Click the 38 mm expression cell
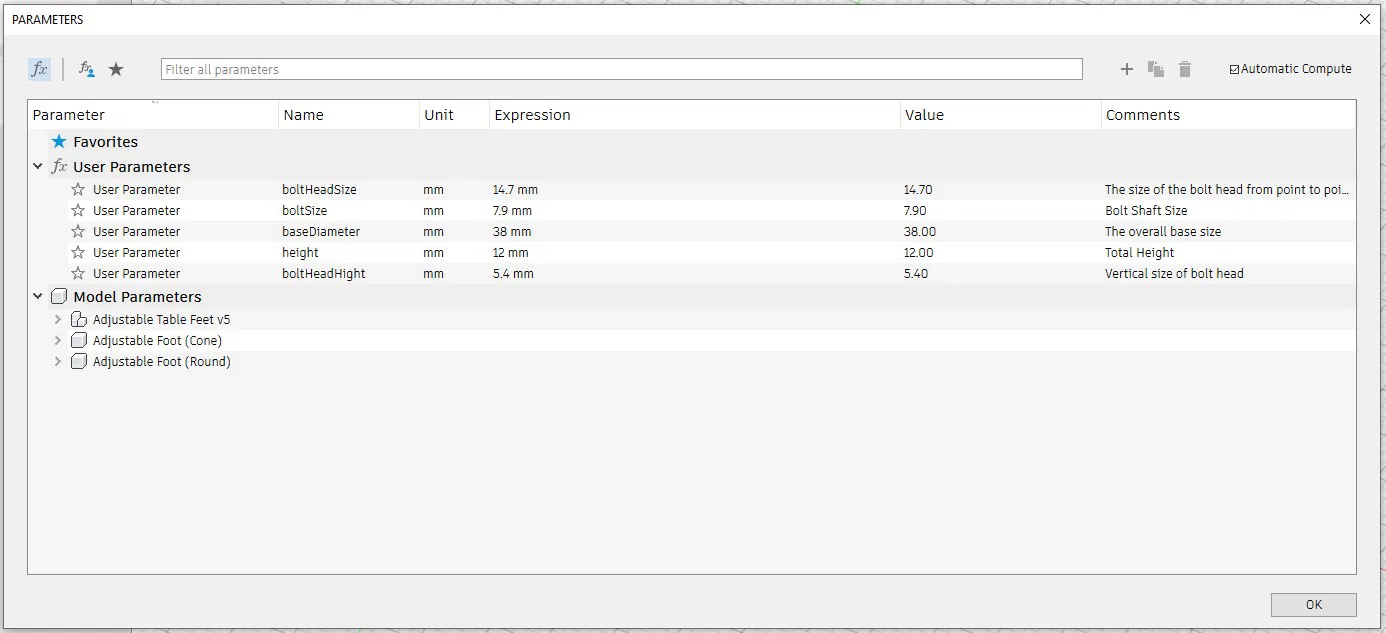The height and width of the screenshot is (633, 1386). 512,231
